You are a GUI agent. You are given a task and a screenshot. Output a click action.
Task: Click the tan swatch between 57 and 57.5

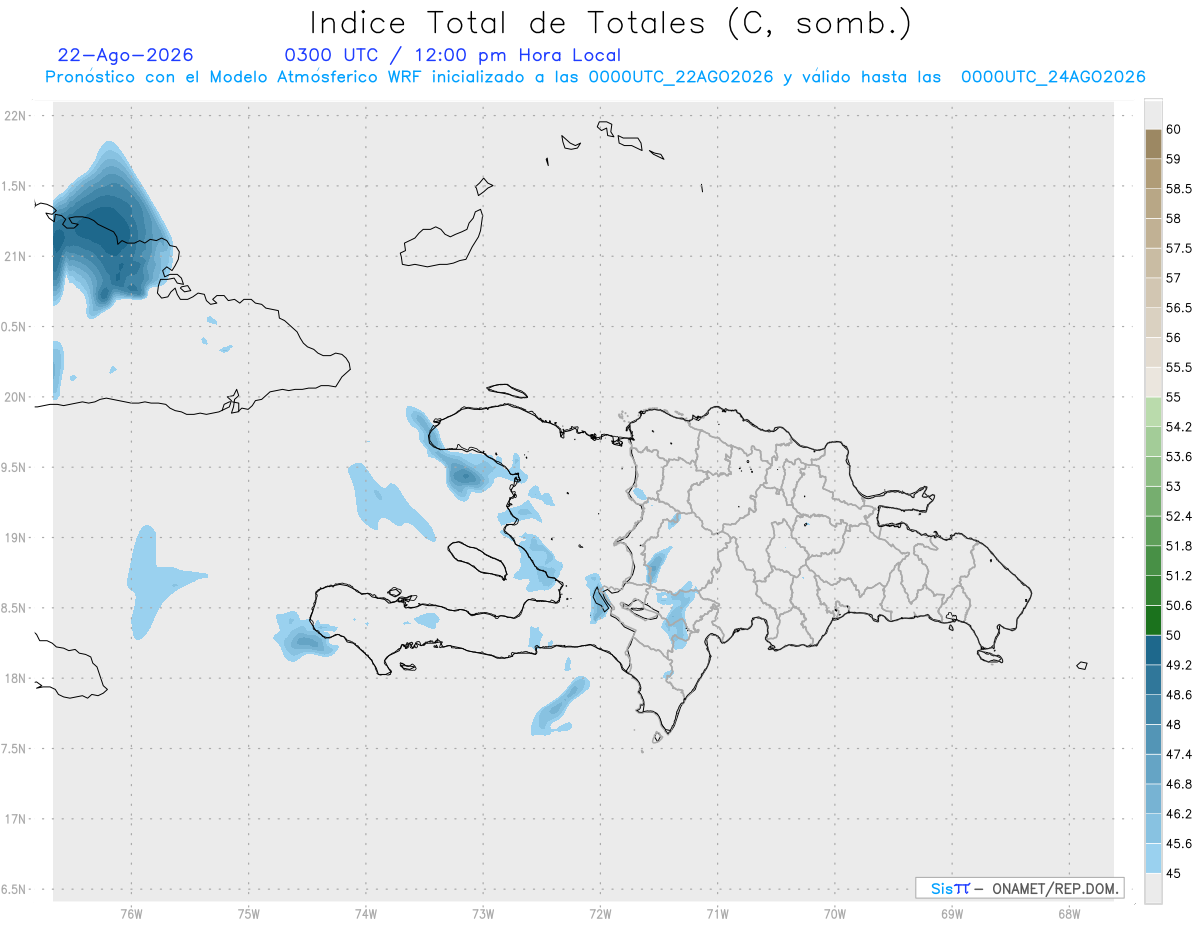pos(1153,263)
